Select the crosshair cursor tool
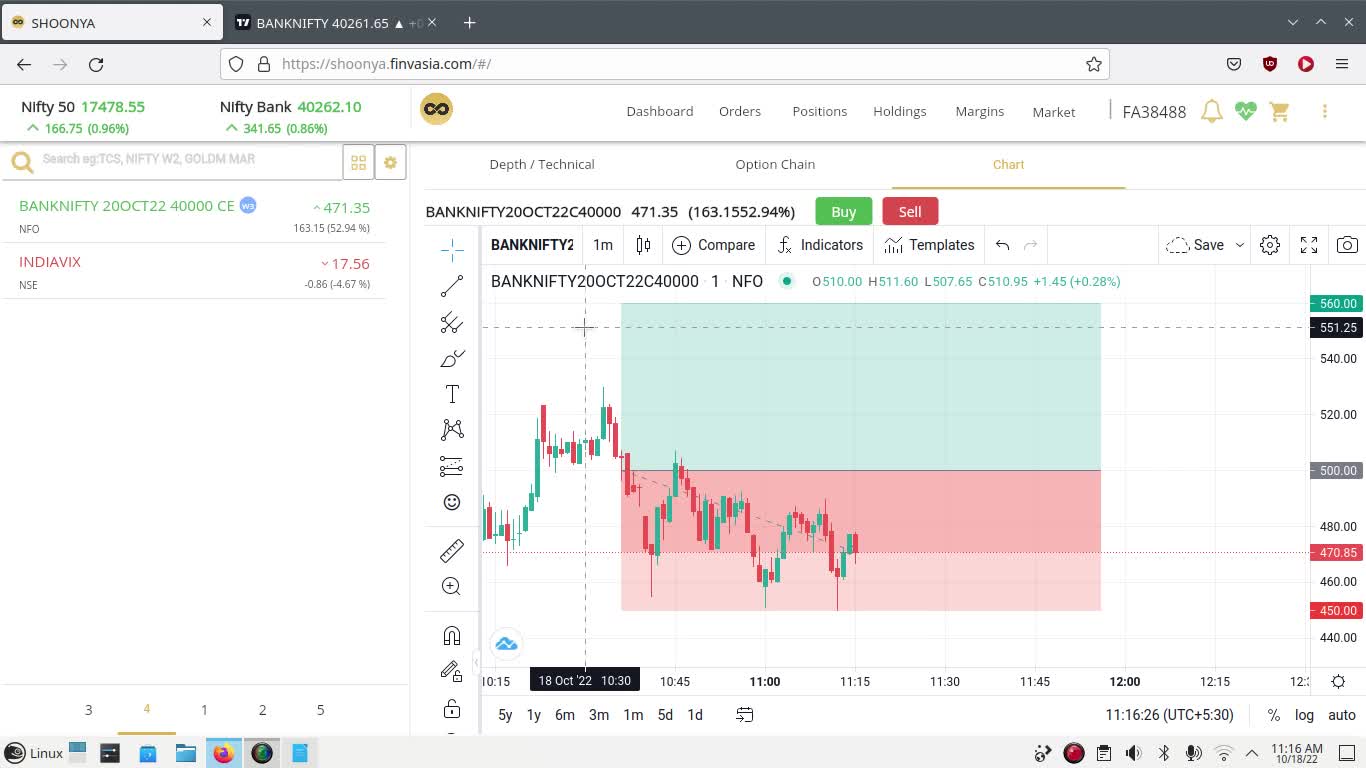The width and height of the screenshot is (1366, 768). (x=452, y=249)
